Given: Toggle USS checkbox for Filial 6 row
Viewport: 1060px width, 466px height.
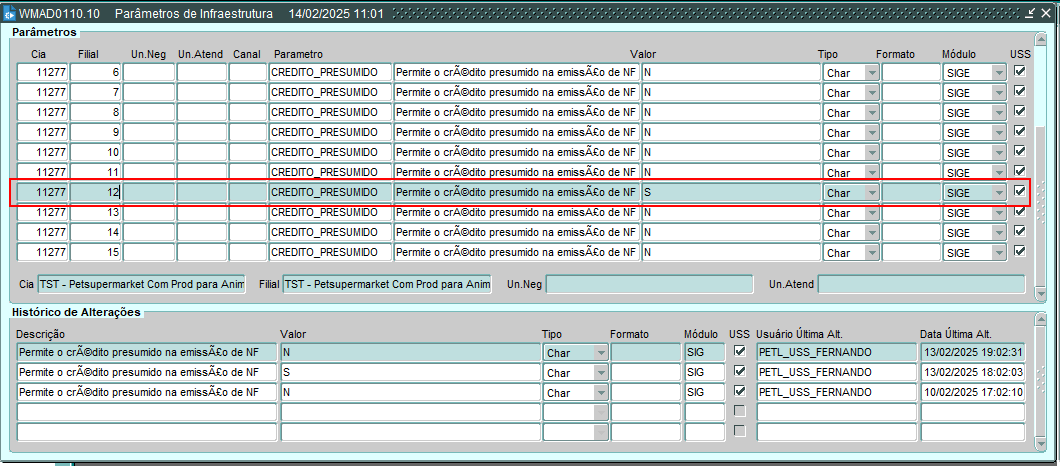Looking at the screenshot, I should 1019,72.
